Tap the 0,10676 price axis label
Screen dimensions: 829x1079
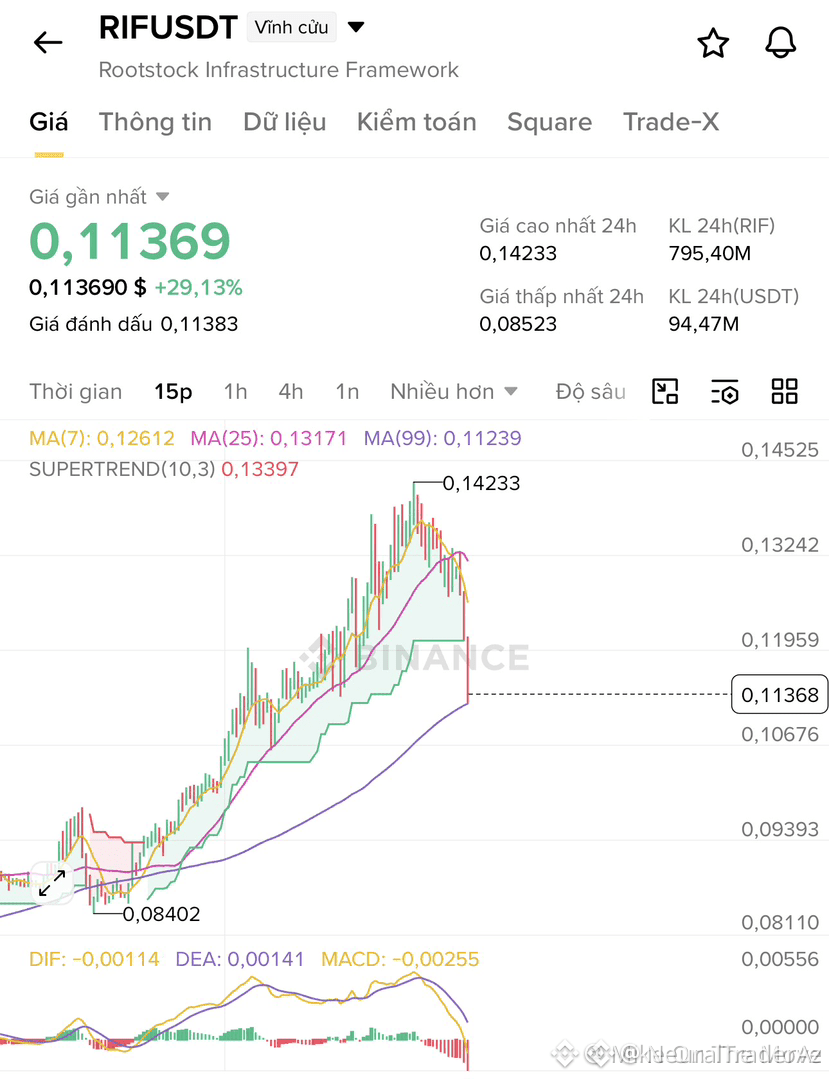(x=780, y=734)
